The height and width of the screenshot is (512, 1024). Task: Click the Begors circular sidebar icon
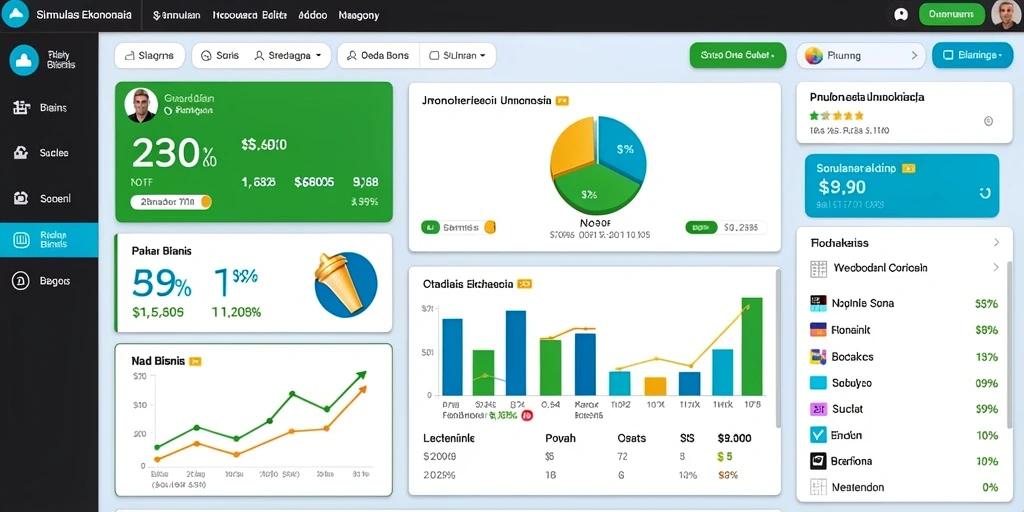(21, 281)
